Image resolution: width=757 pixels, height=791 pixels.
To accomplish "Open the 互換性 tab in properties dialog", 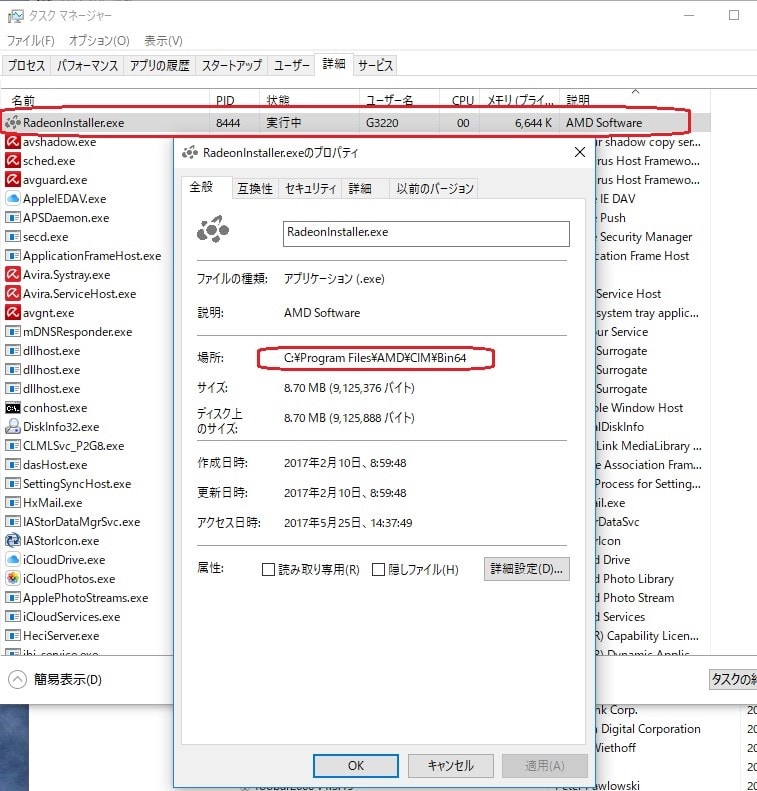I will point(255,189).
